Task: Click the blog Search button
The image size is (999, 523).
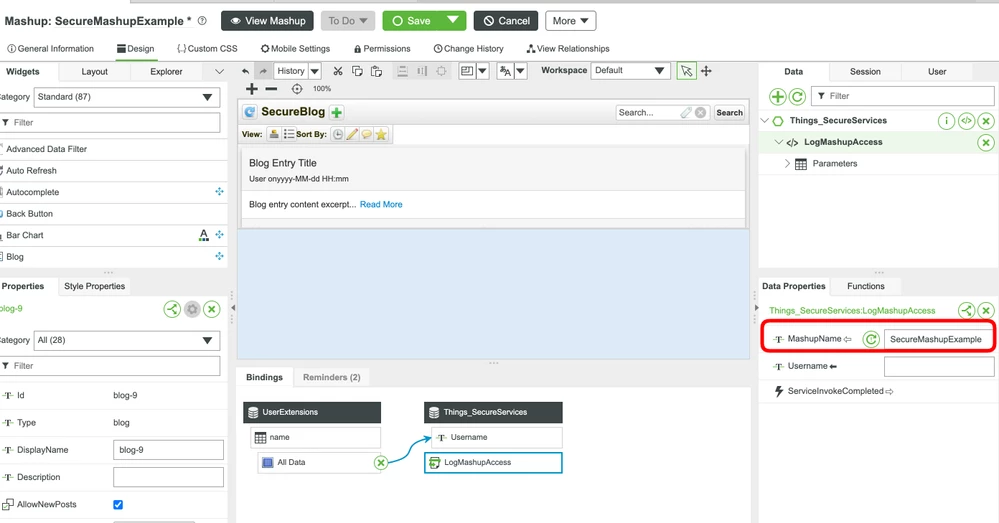Action: (729, 113)
